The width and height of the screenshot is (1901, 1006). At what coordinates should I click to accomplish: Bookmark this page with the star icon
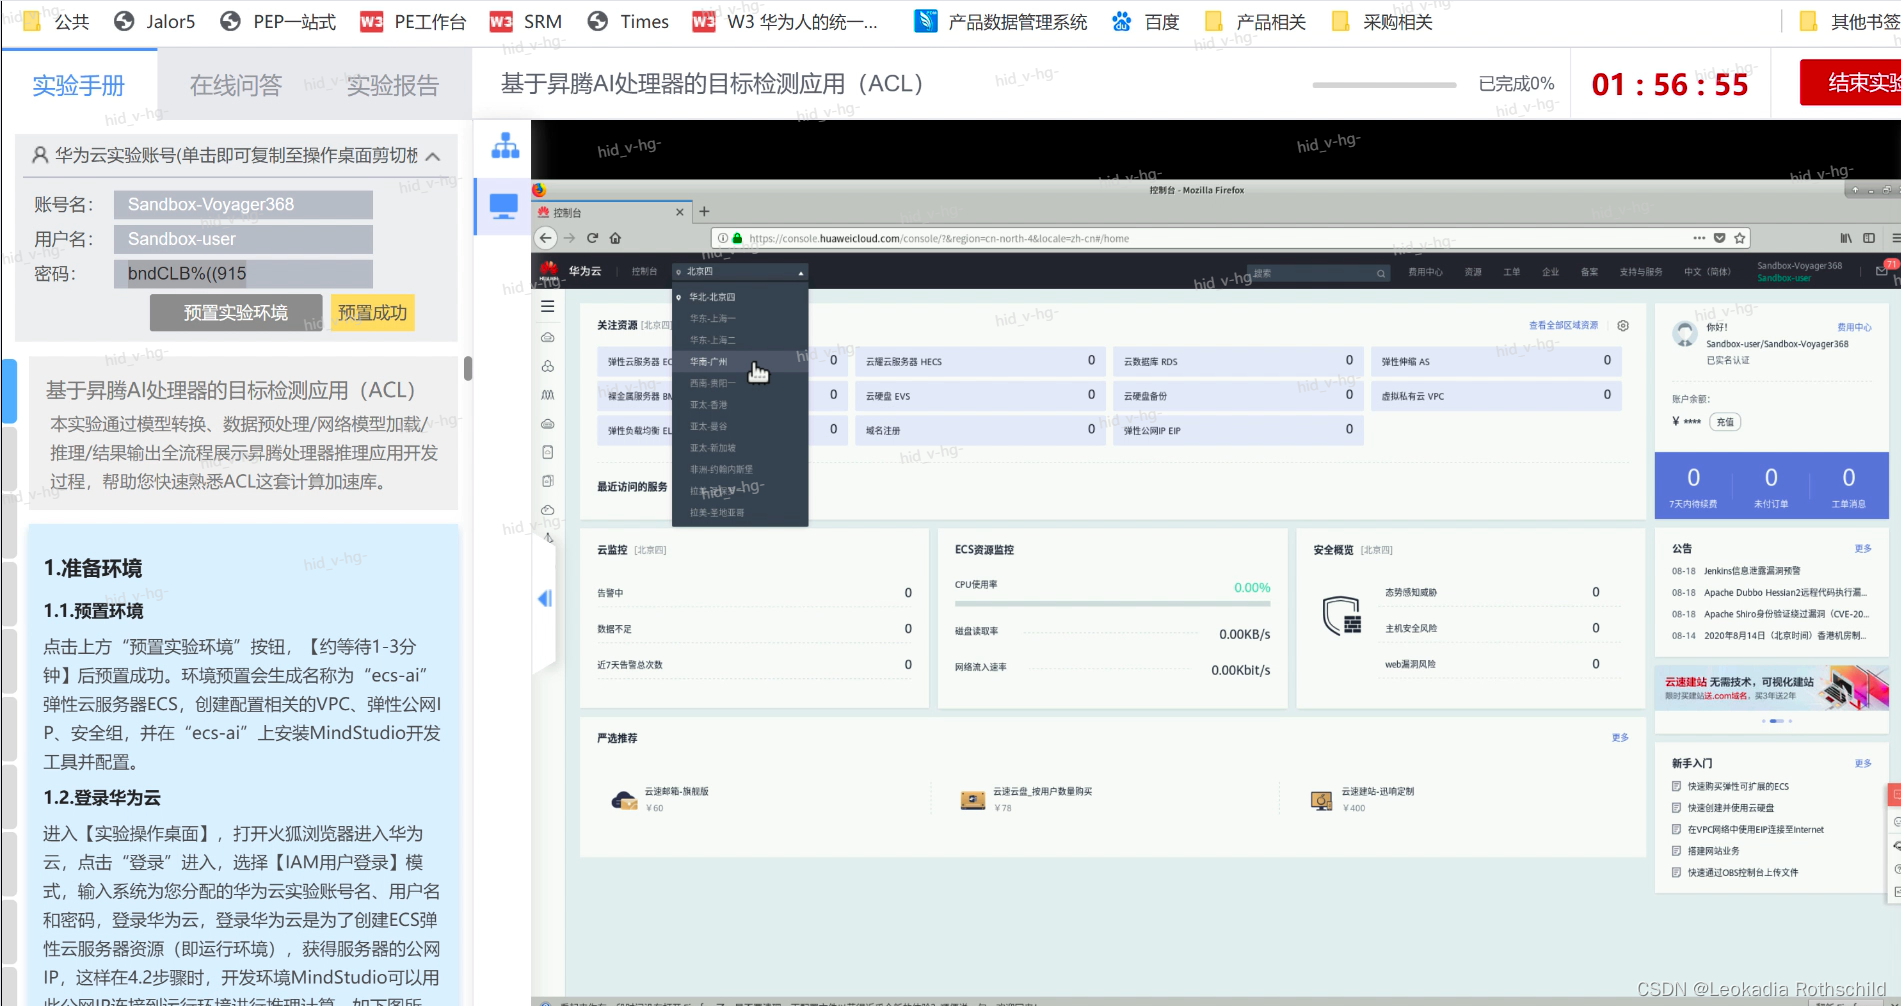[x=1740, y=238]
